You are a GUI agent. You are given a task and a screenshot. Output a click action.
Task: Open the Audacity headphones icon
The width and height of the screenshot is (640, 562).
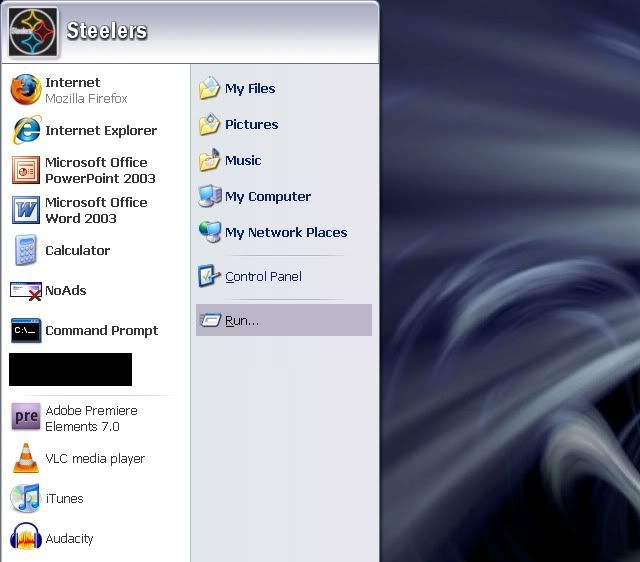26,536
